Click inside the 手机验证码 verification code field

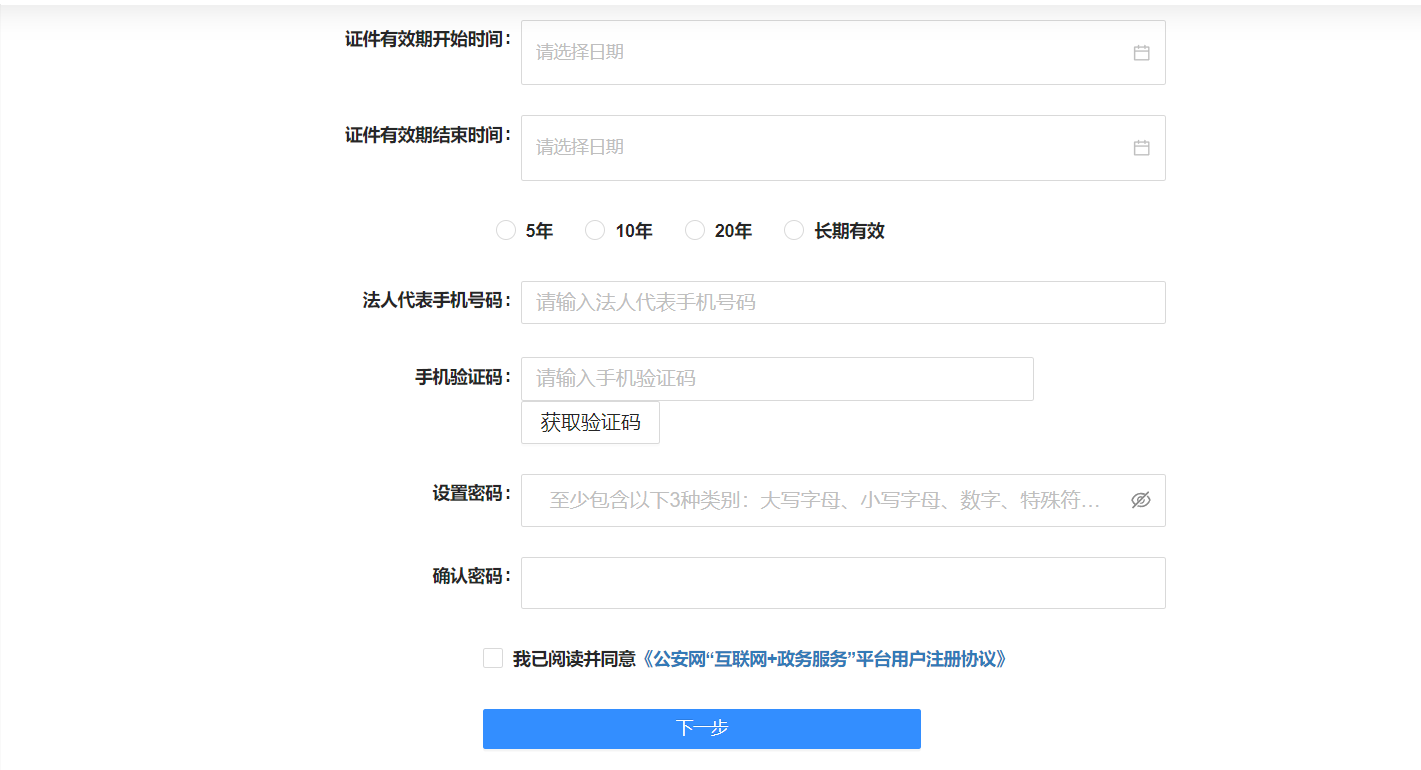click(777, 379)
